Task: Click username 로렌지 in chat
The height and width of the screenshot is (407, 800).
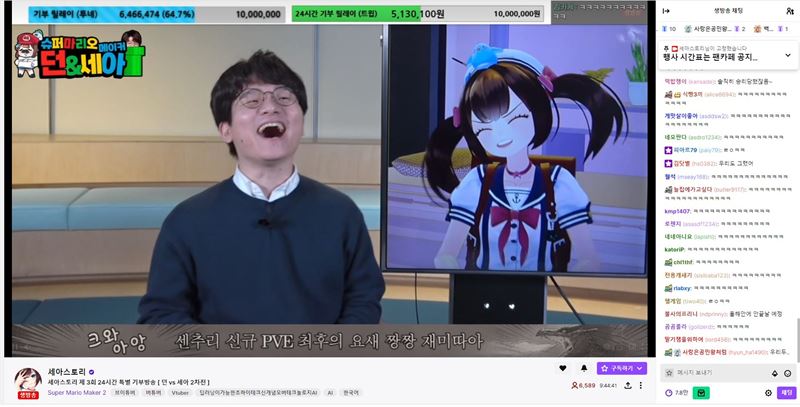Action: 672,223
